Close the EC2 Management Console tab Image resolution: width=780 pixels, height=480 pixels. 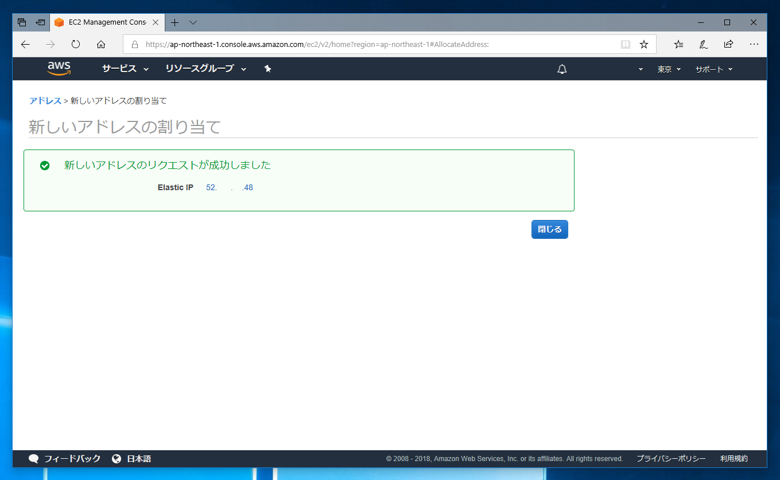coord(156,22)
